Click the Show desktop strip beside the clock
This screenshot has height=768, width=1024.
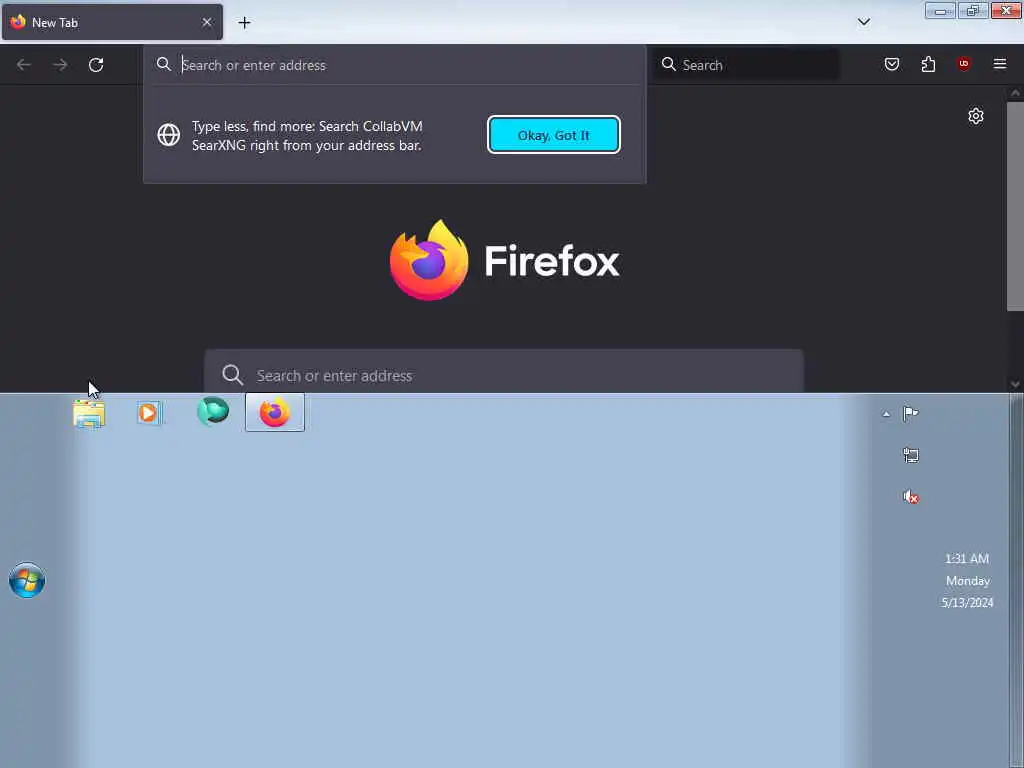tap(1017, 580)
